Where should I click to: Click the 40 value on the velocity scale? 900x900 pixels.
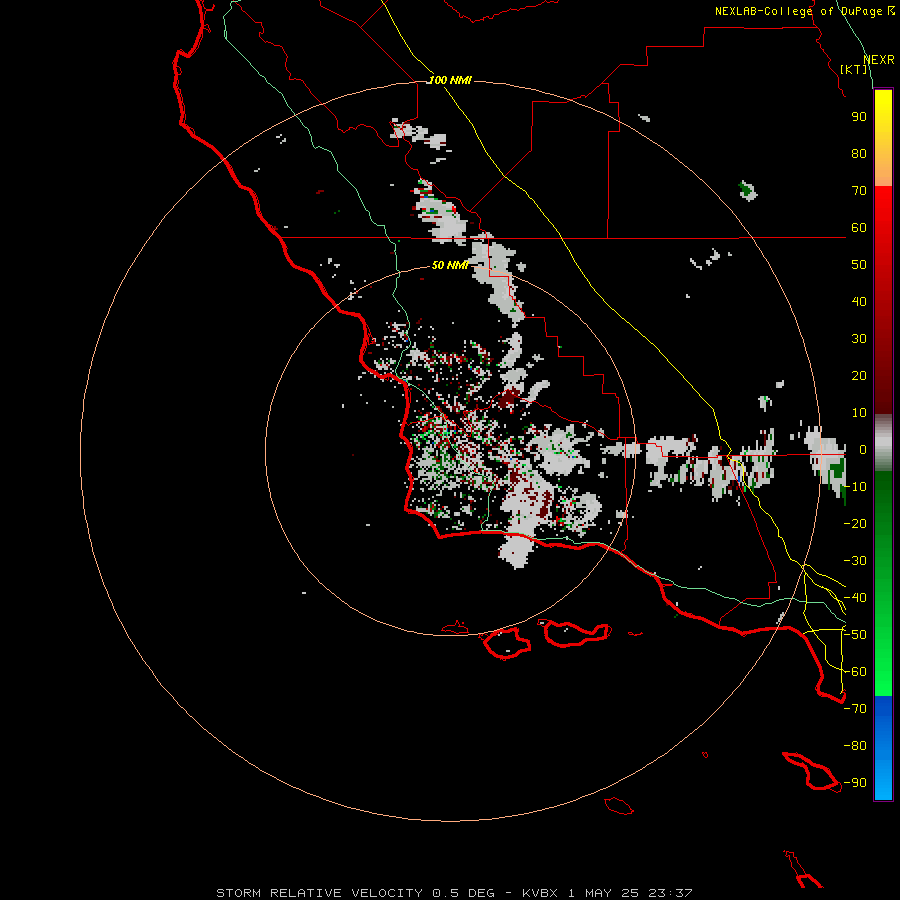click(x=859, y=302)
